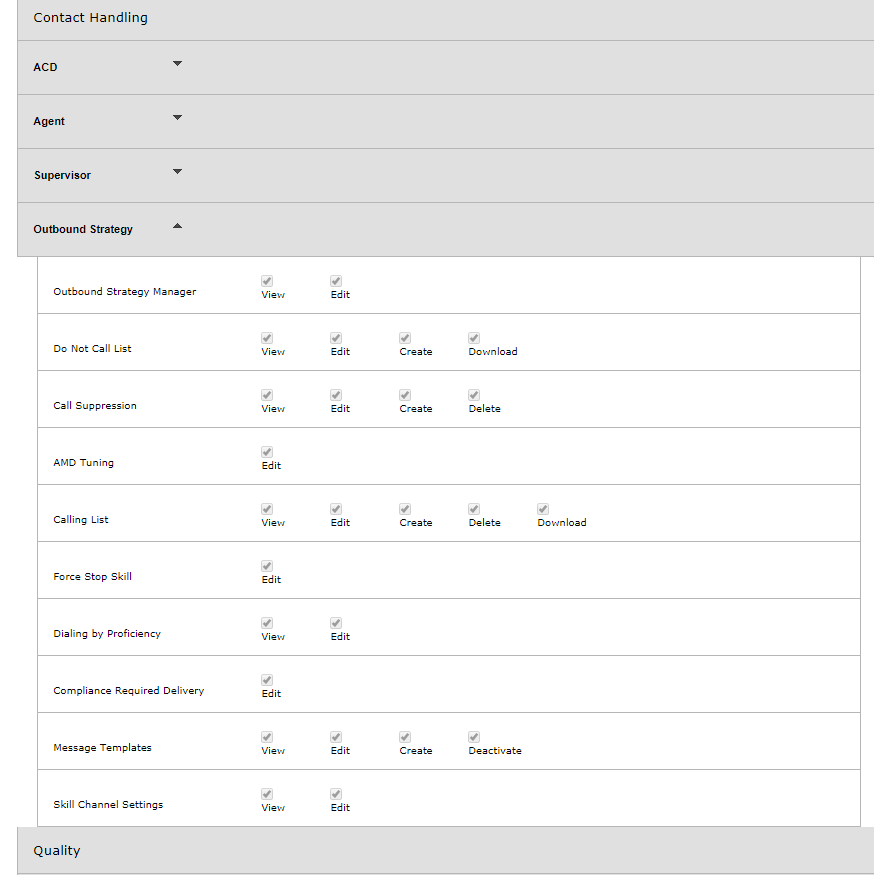Expand the ACD section arrow
Image resolution: width=874 pixels, height=875 pixels.
coord(177,64)
